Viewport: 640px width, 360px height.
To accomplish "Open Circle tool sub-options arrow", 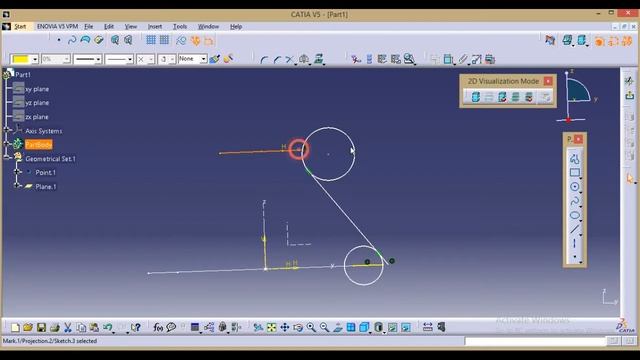I will [x=580, y=193].
